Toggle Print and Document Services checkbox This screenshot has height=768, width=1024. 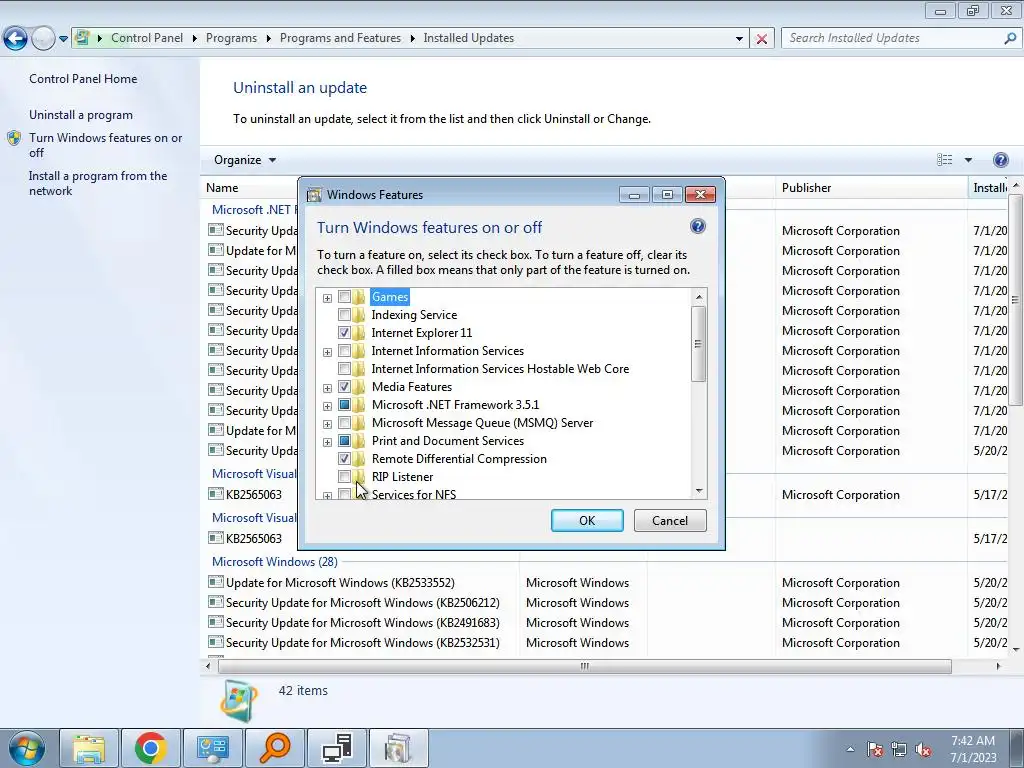click(x=344, y=441)
